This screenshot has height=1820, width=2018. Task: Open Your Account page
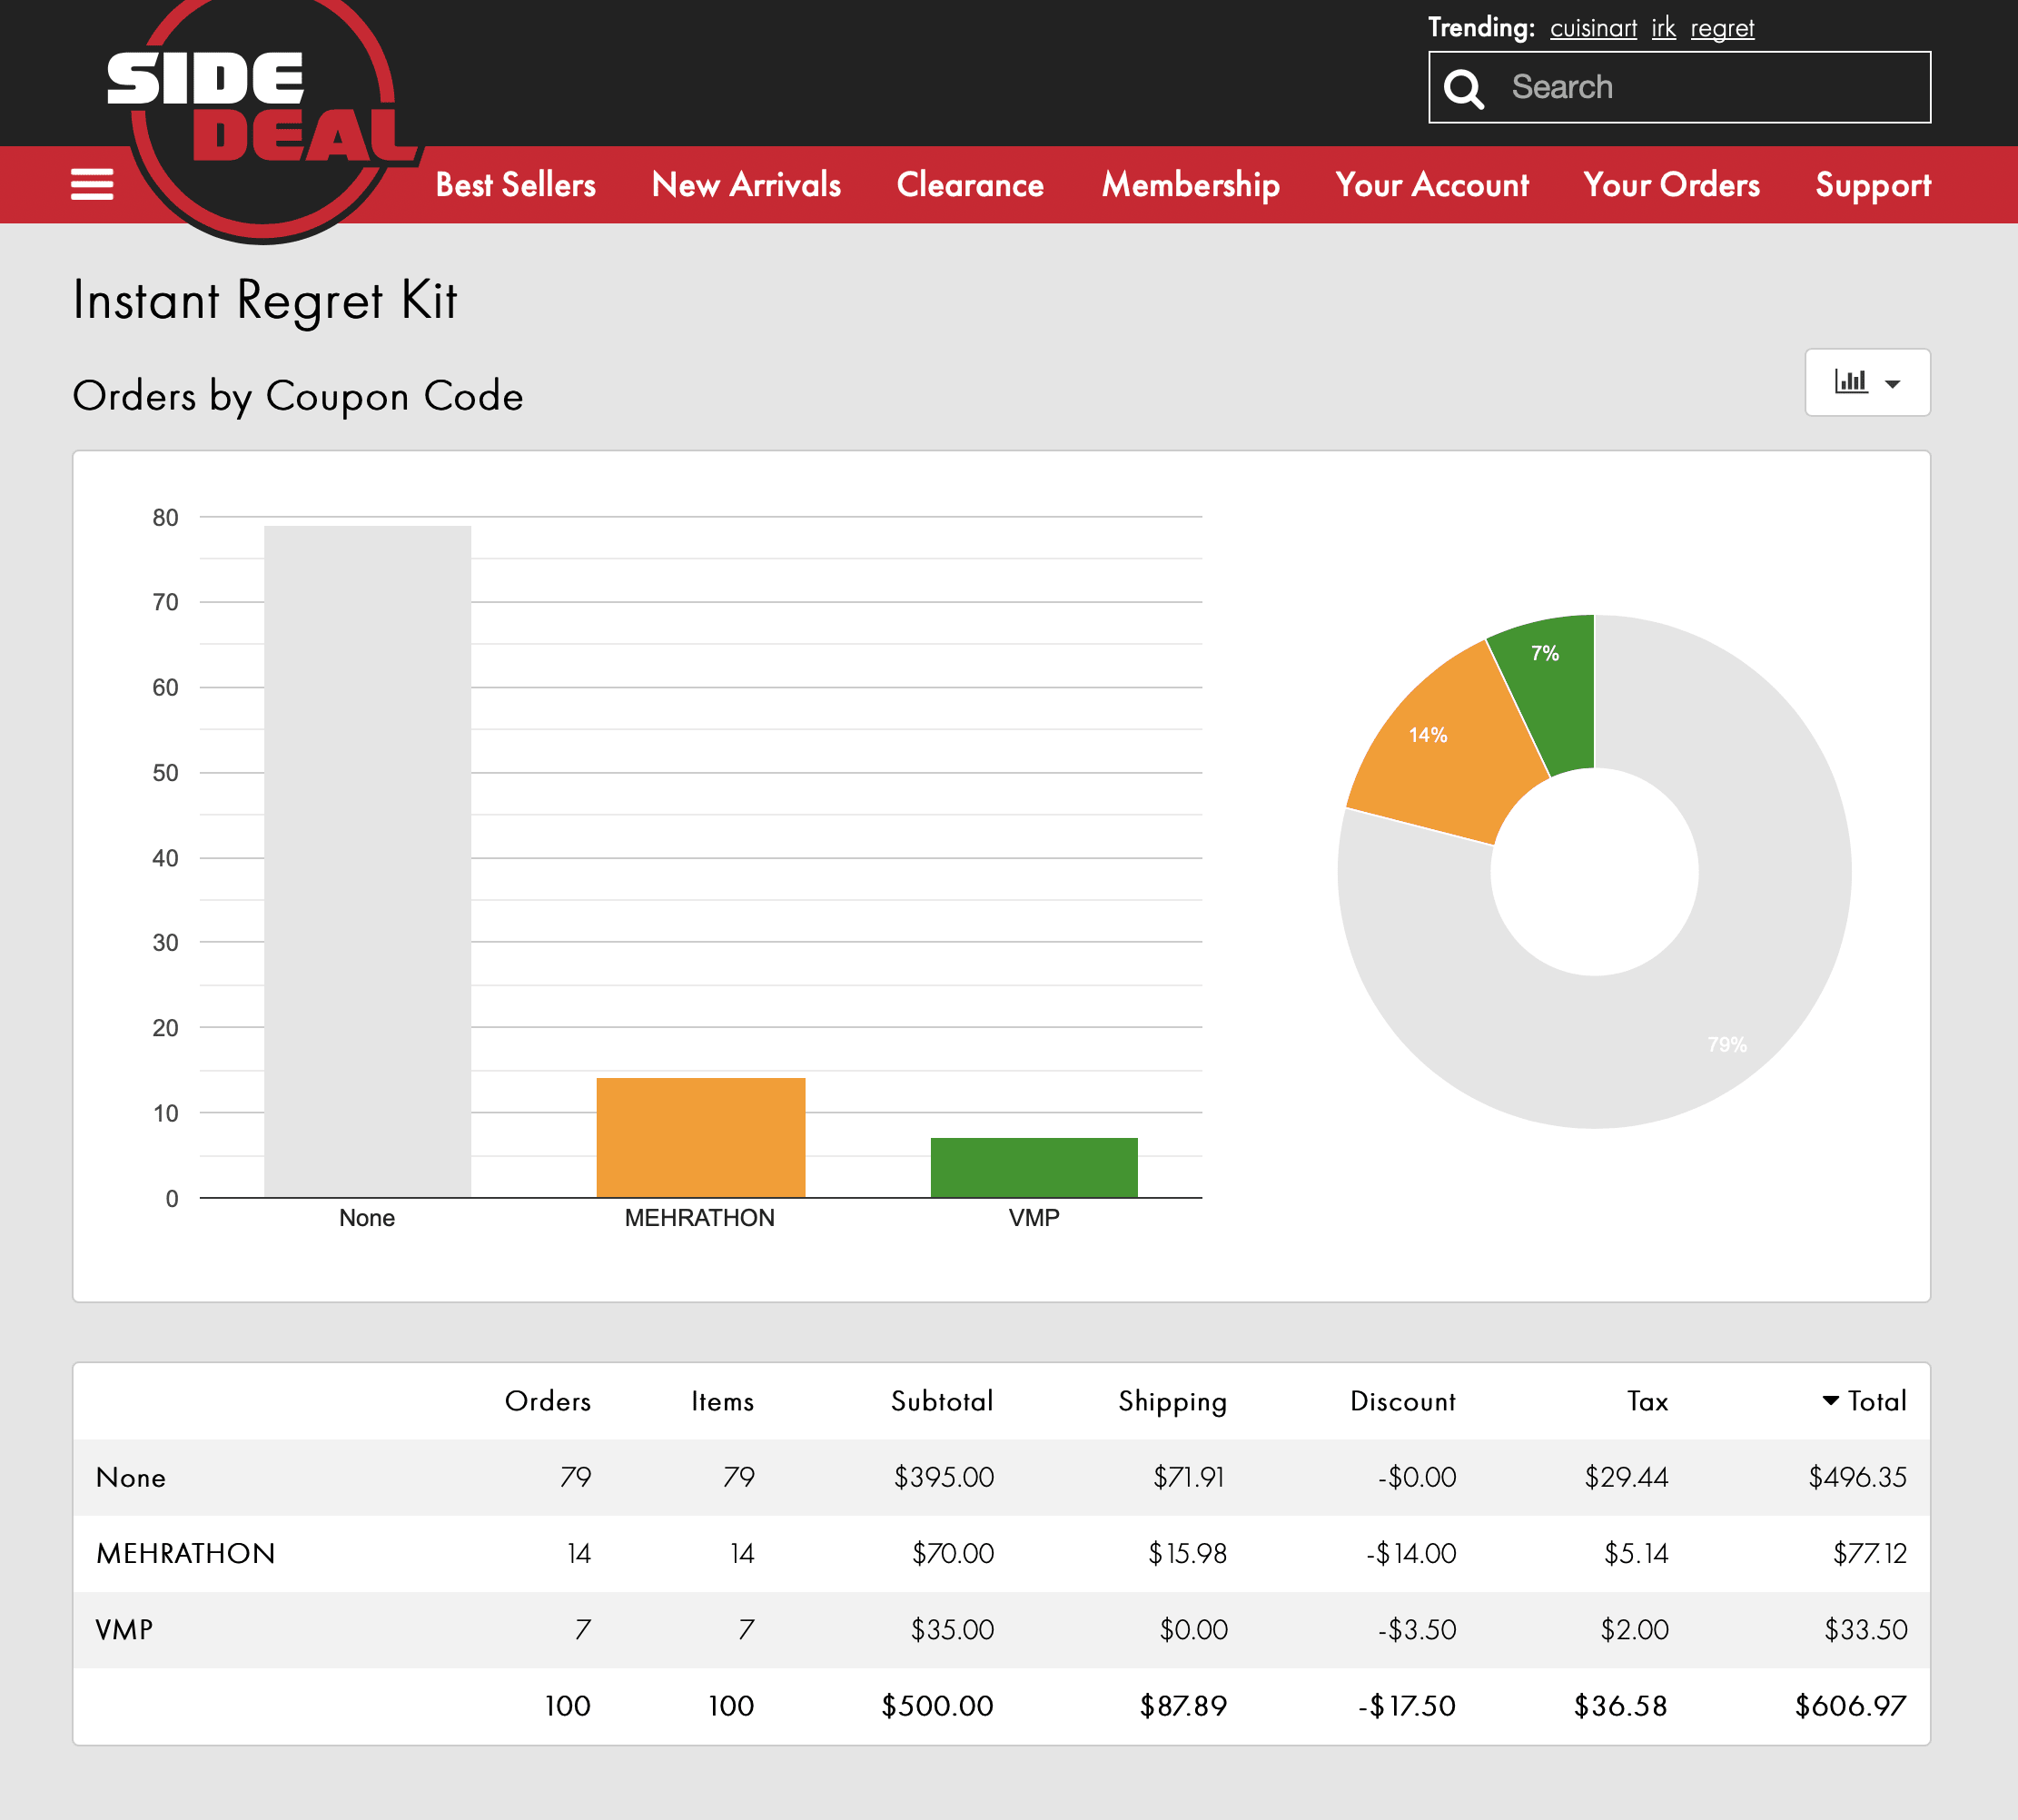tap(1431, 185)
